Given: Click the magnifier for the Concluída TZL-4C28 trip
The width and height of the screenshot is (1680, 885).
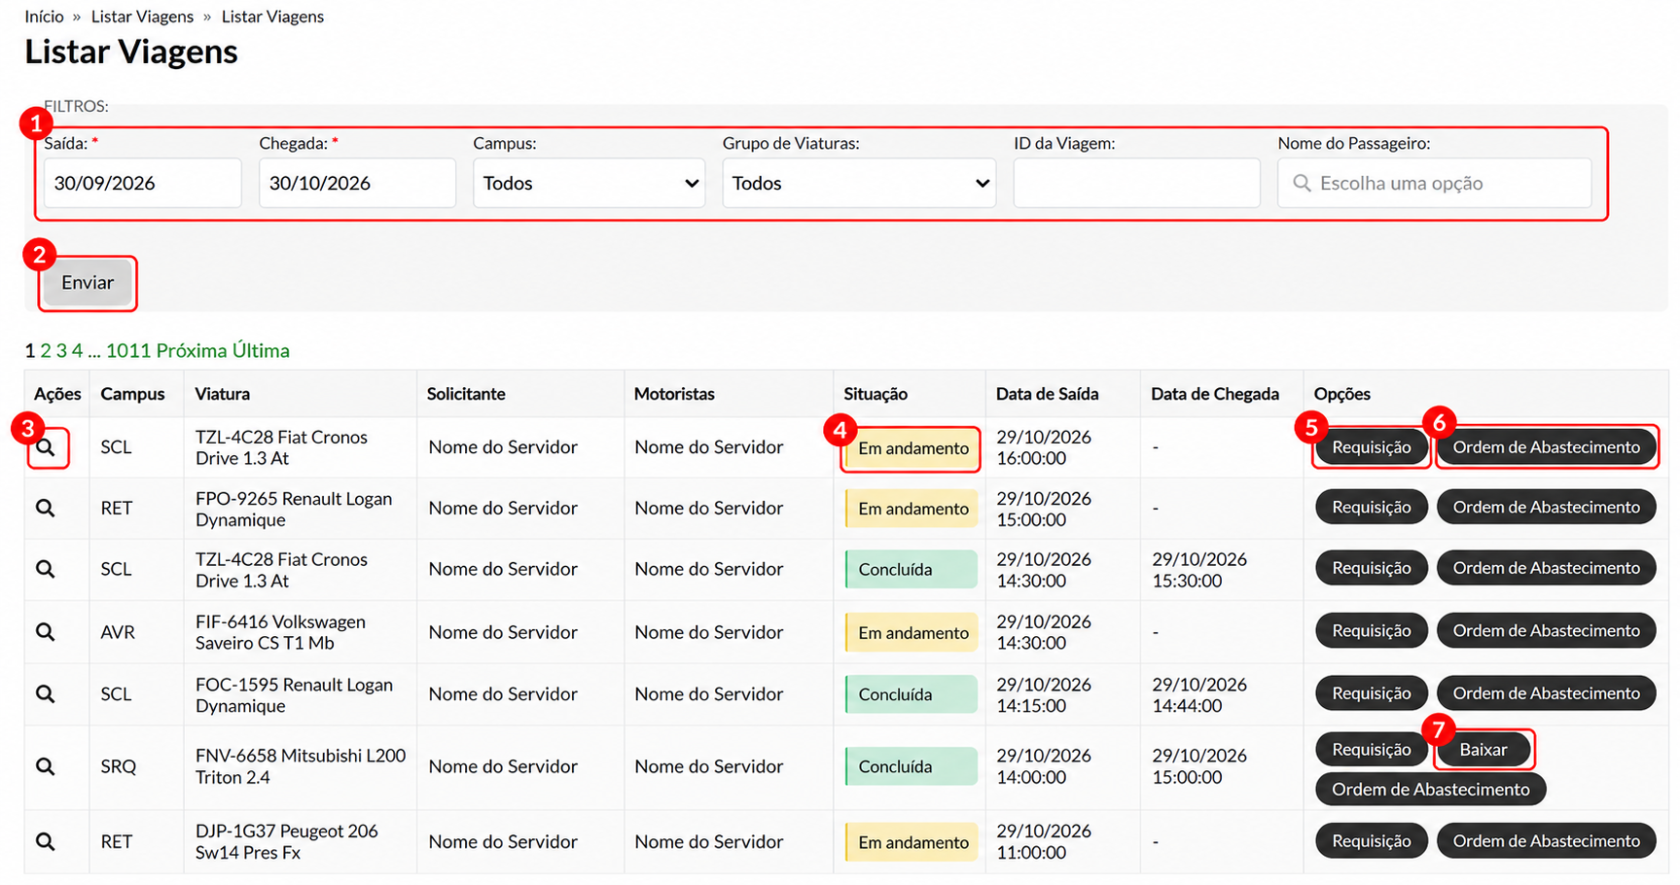Looking at the screenshot, I should point(45,569).
